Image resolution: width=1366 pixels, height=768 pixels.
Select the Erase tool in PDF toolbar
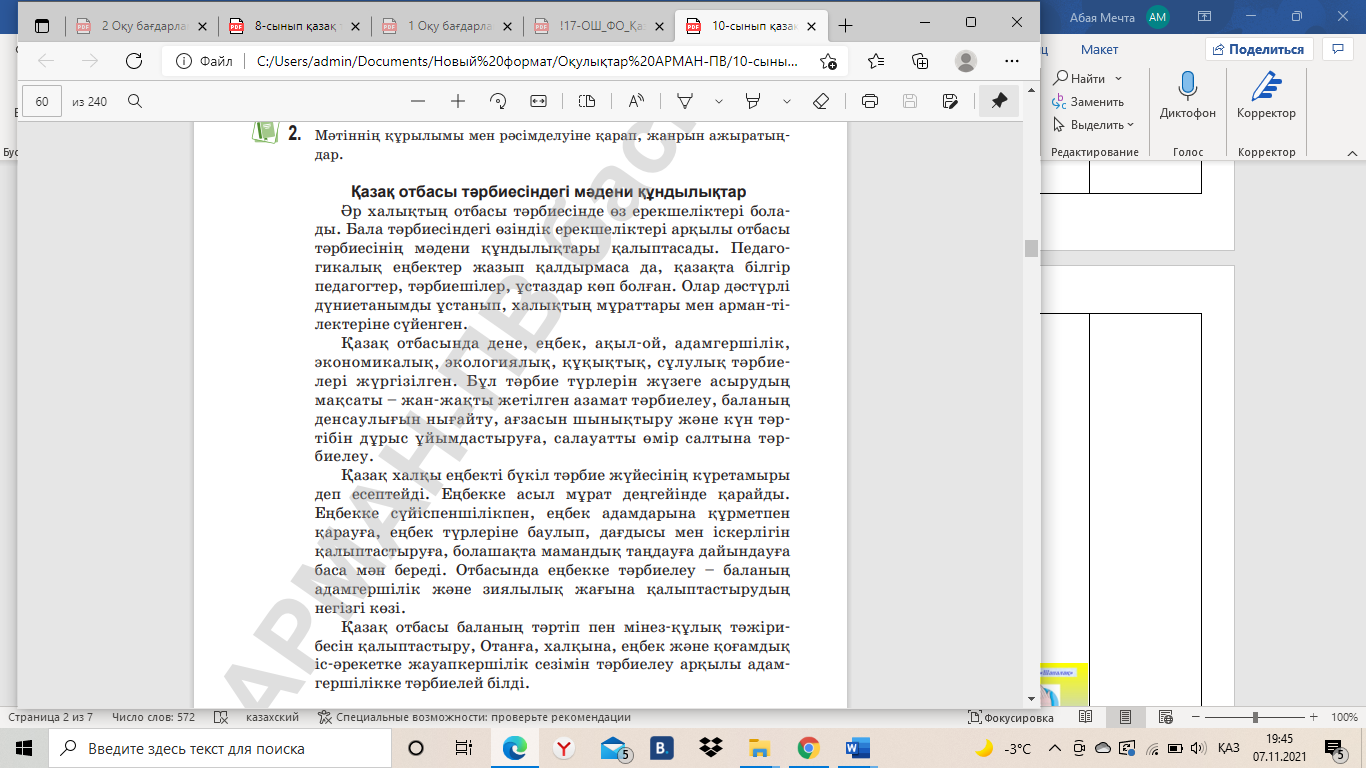[821, 101]
